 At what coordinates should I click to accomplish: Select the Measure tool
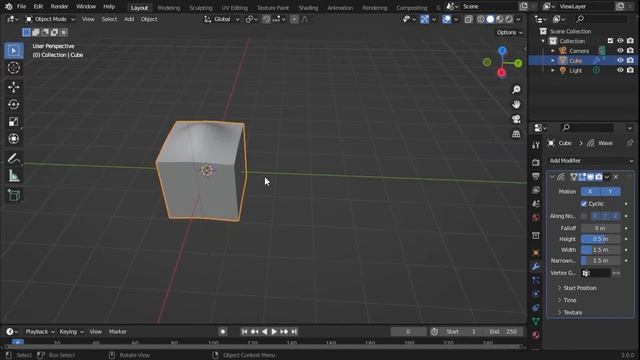pos(13,176)
